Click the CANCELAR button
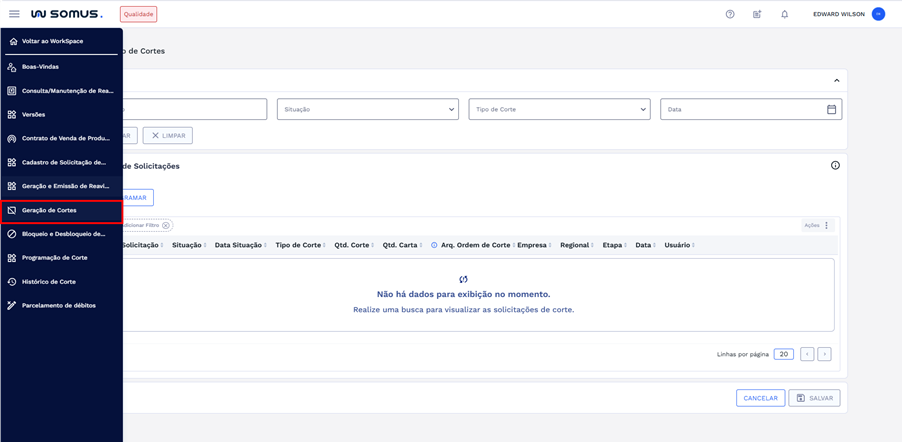This screenshot has height=442, width=902. click(x=760, y=398)
